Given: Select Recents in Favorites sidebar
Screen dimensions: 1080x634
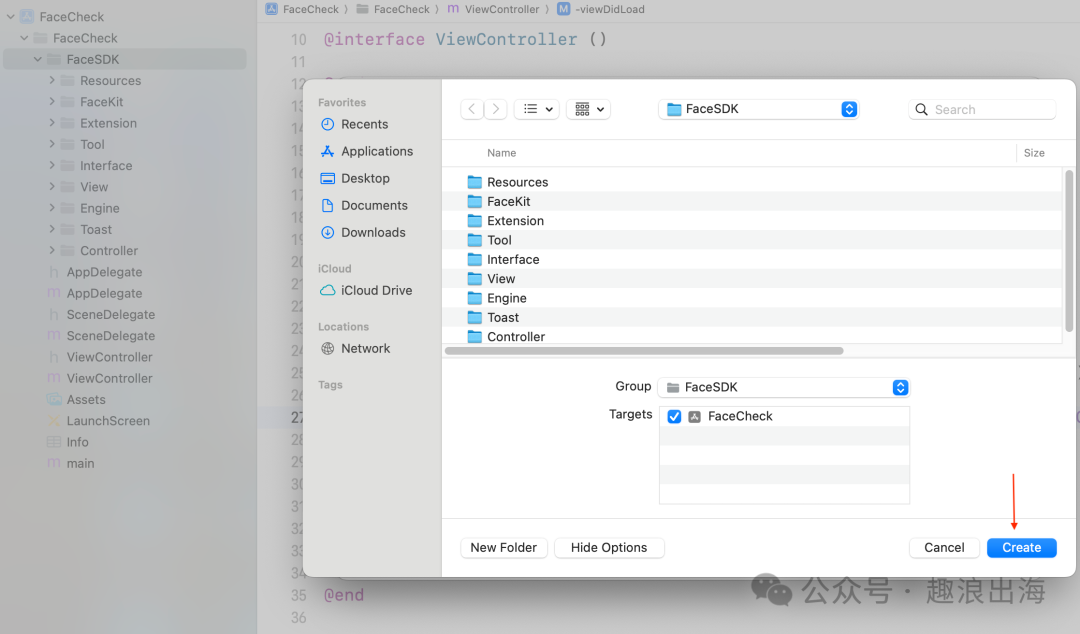Looking at the screenshot, I should click(x=355, y=124).
